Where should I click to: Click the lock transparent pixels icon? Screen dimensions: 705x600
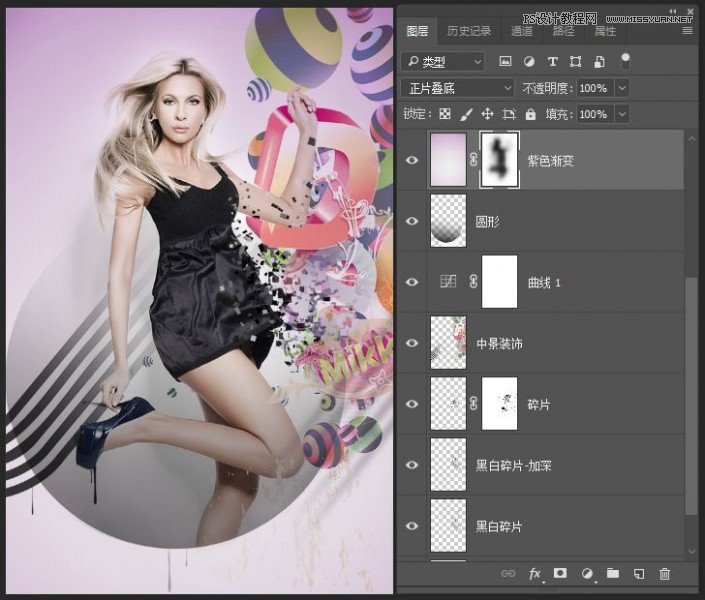445,115
